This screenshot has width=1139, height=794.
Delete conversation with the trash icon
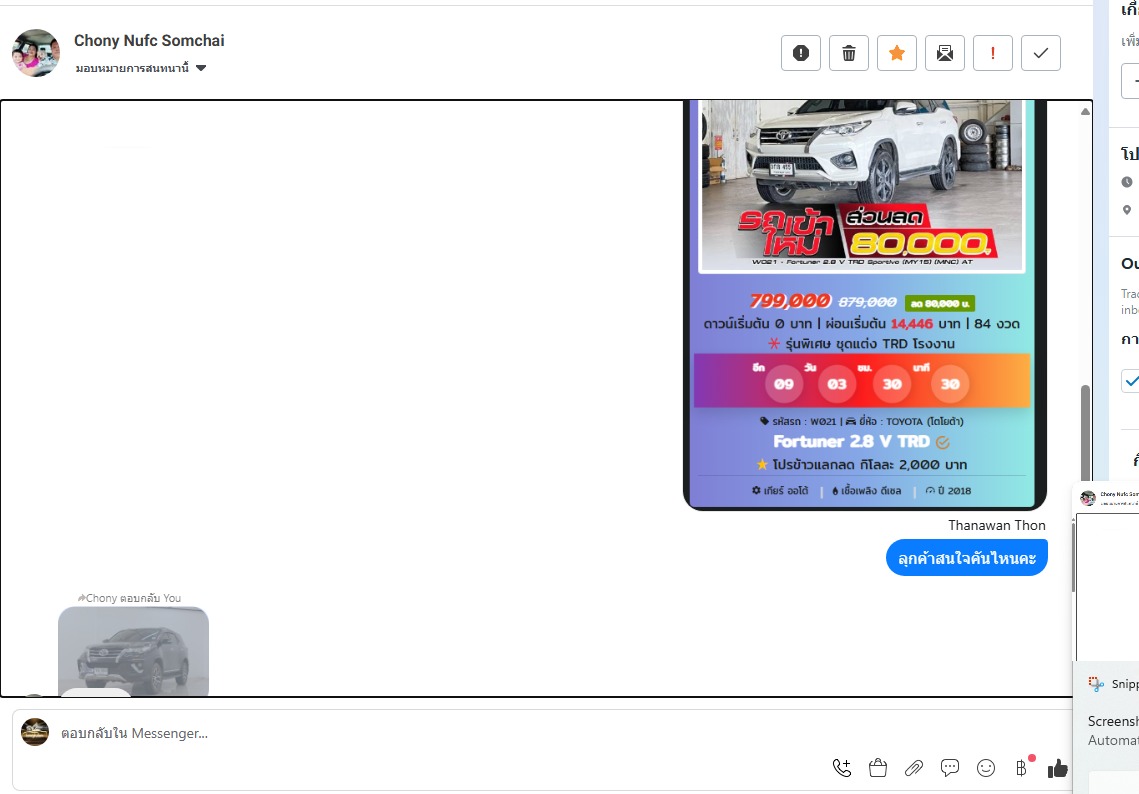click(849, 53)
